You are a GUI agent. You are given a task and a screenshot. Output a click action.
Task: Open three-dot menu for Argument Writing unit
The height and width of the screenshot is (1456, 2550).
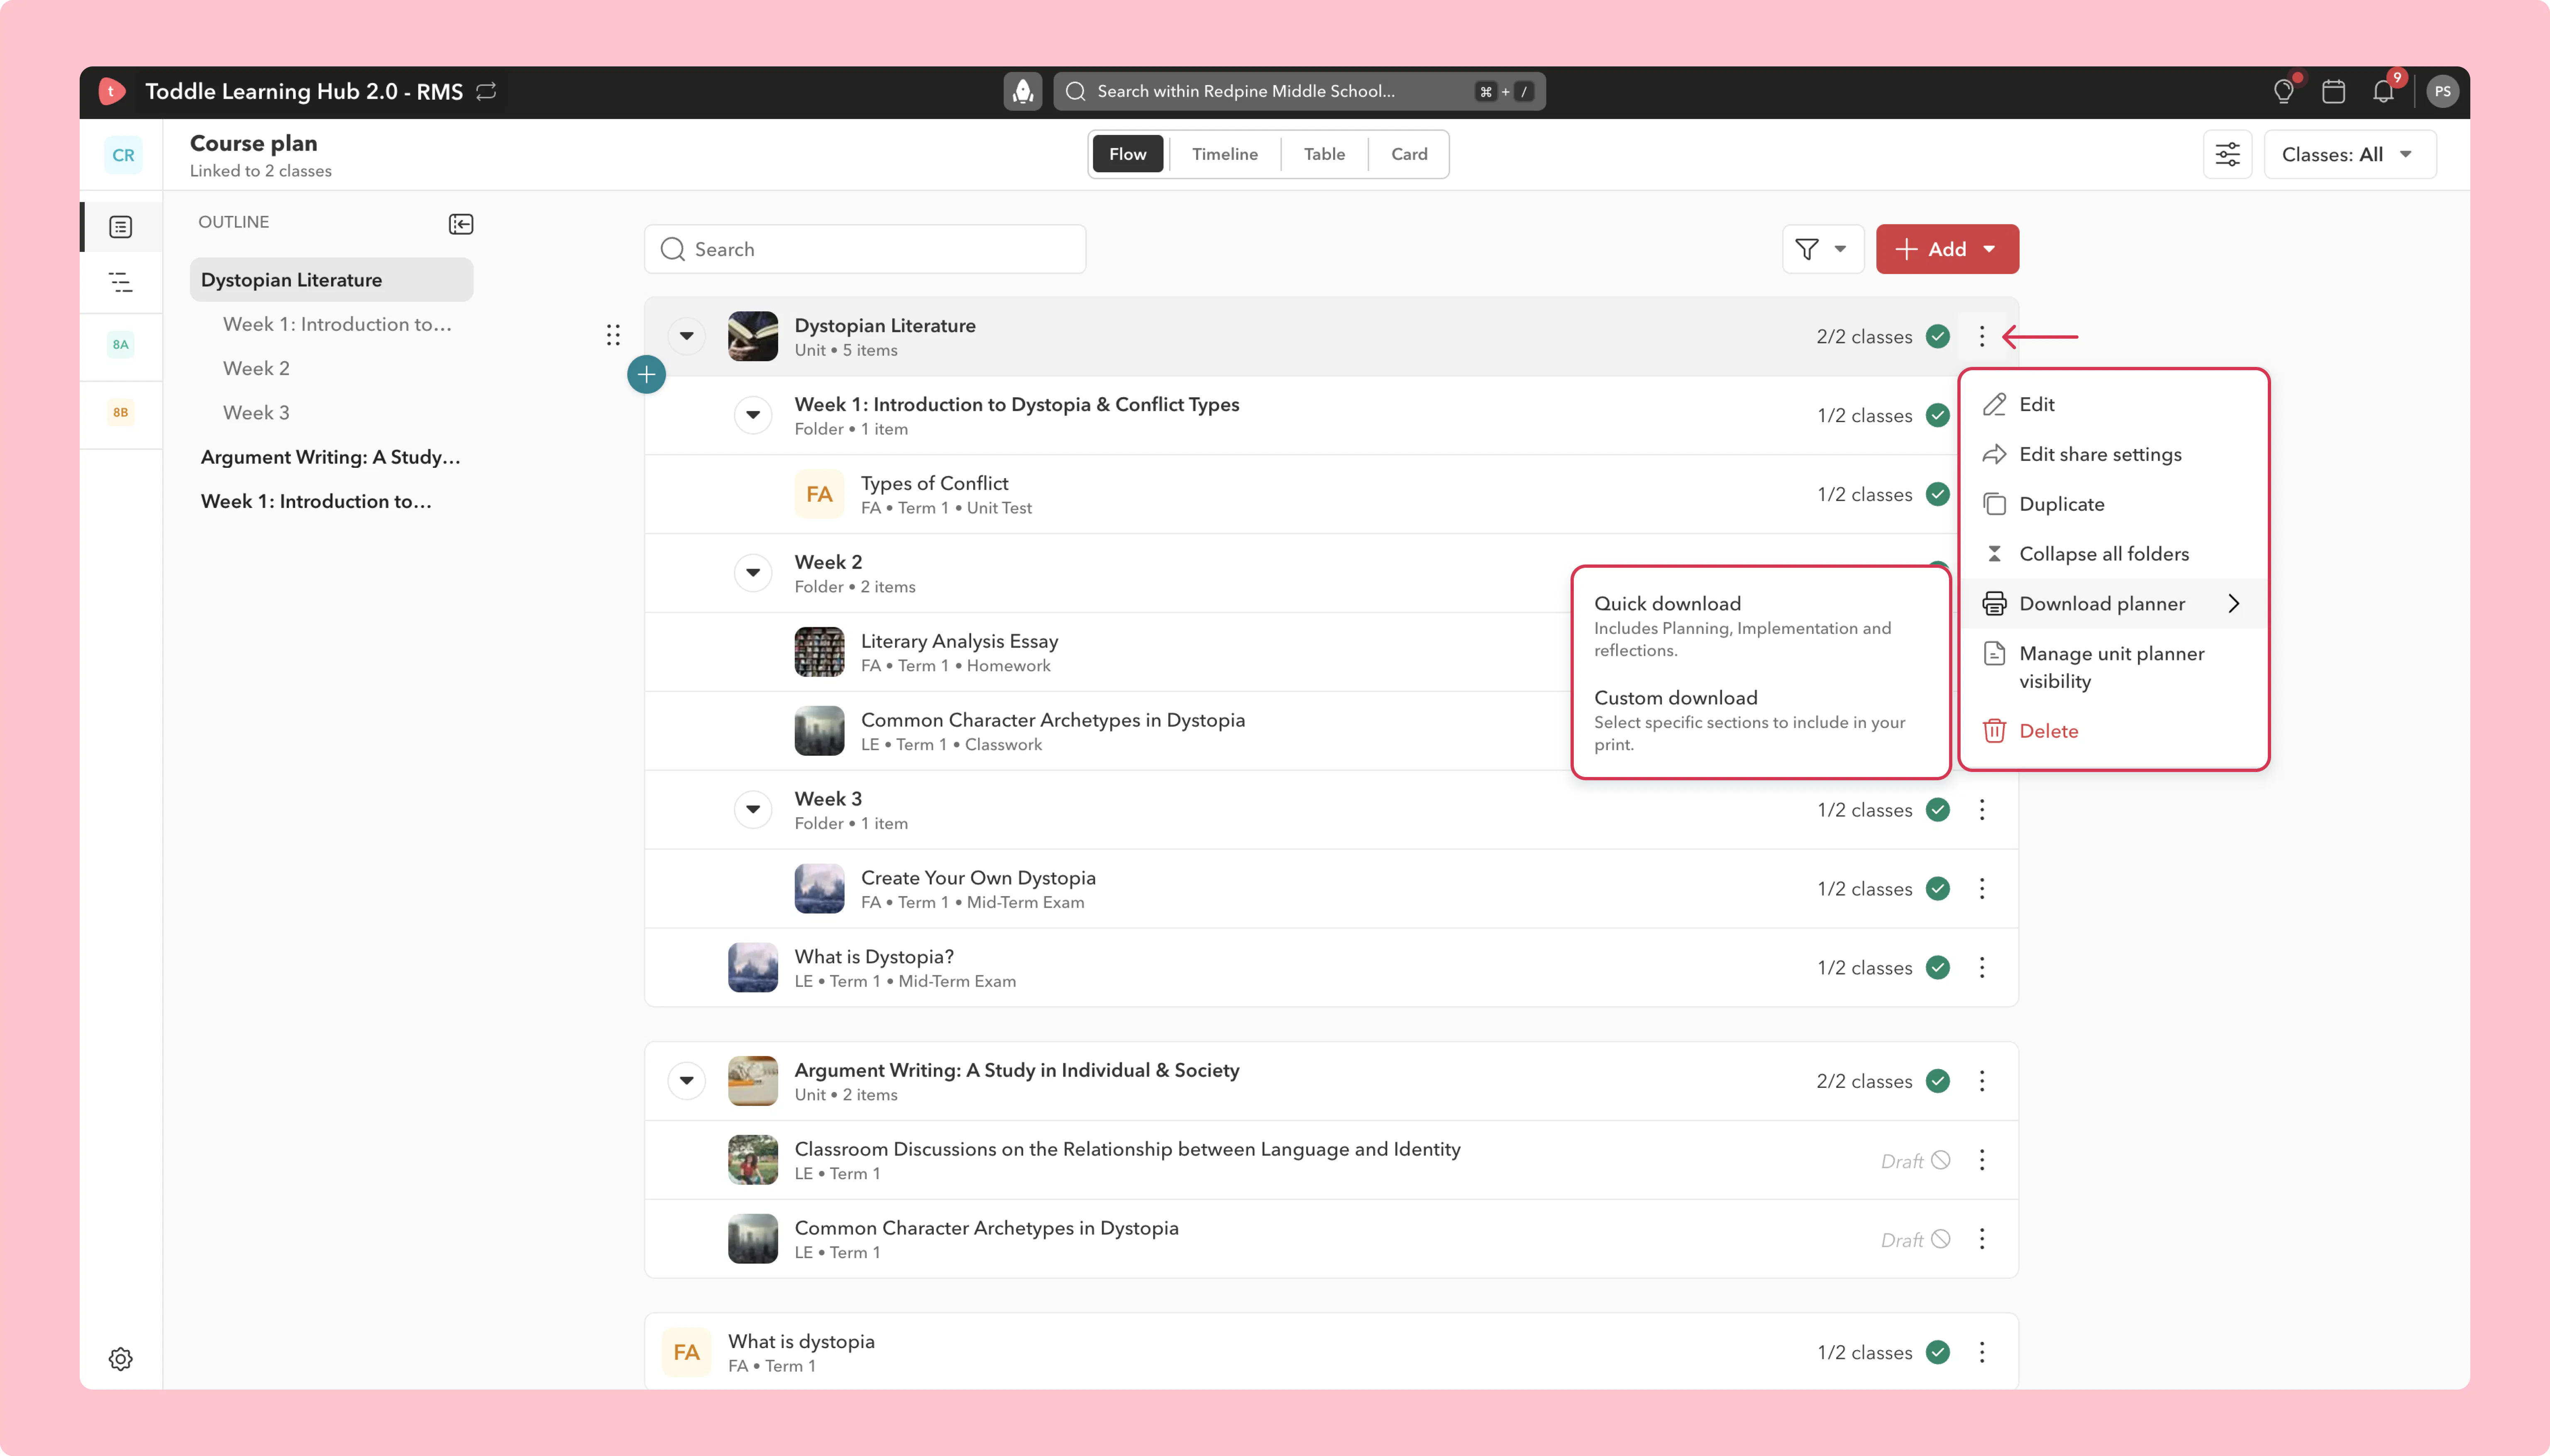coord(1982,1081)
